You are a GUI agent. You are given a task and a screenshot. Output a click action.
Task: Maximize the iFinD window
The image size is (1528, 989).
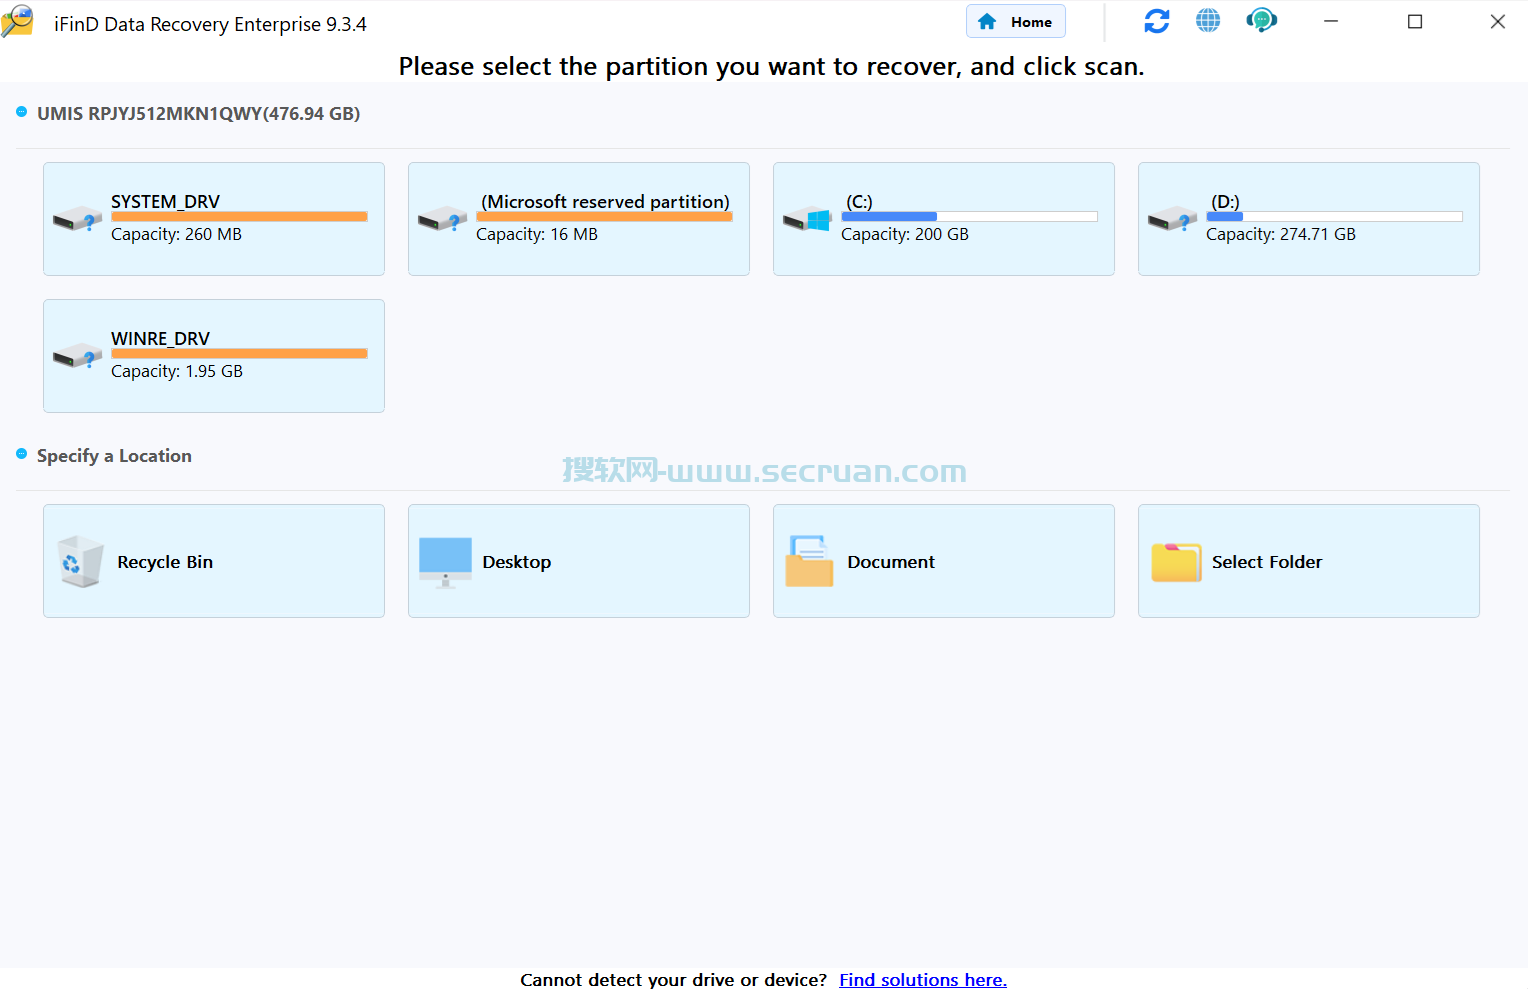(x=1415, y=21)
